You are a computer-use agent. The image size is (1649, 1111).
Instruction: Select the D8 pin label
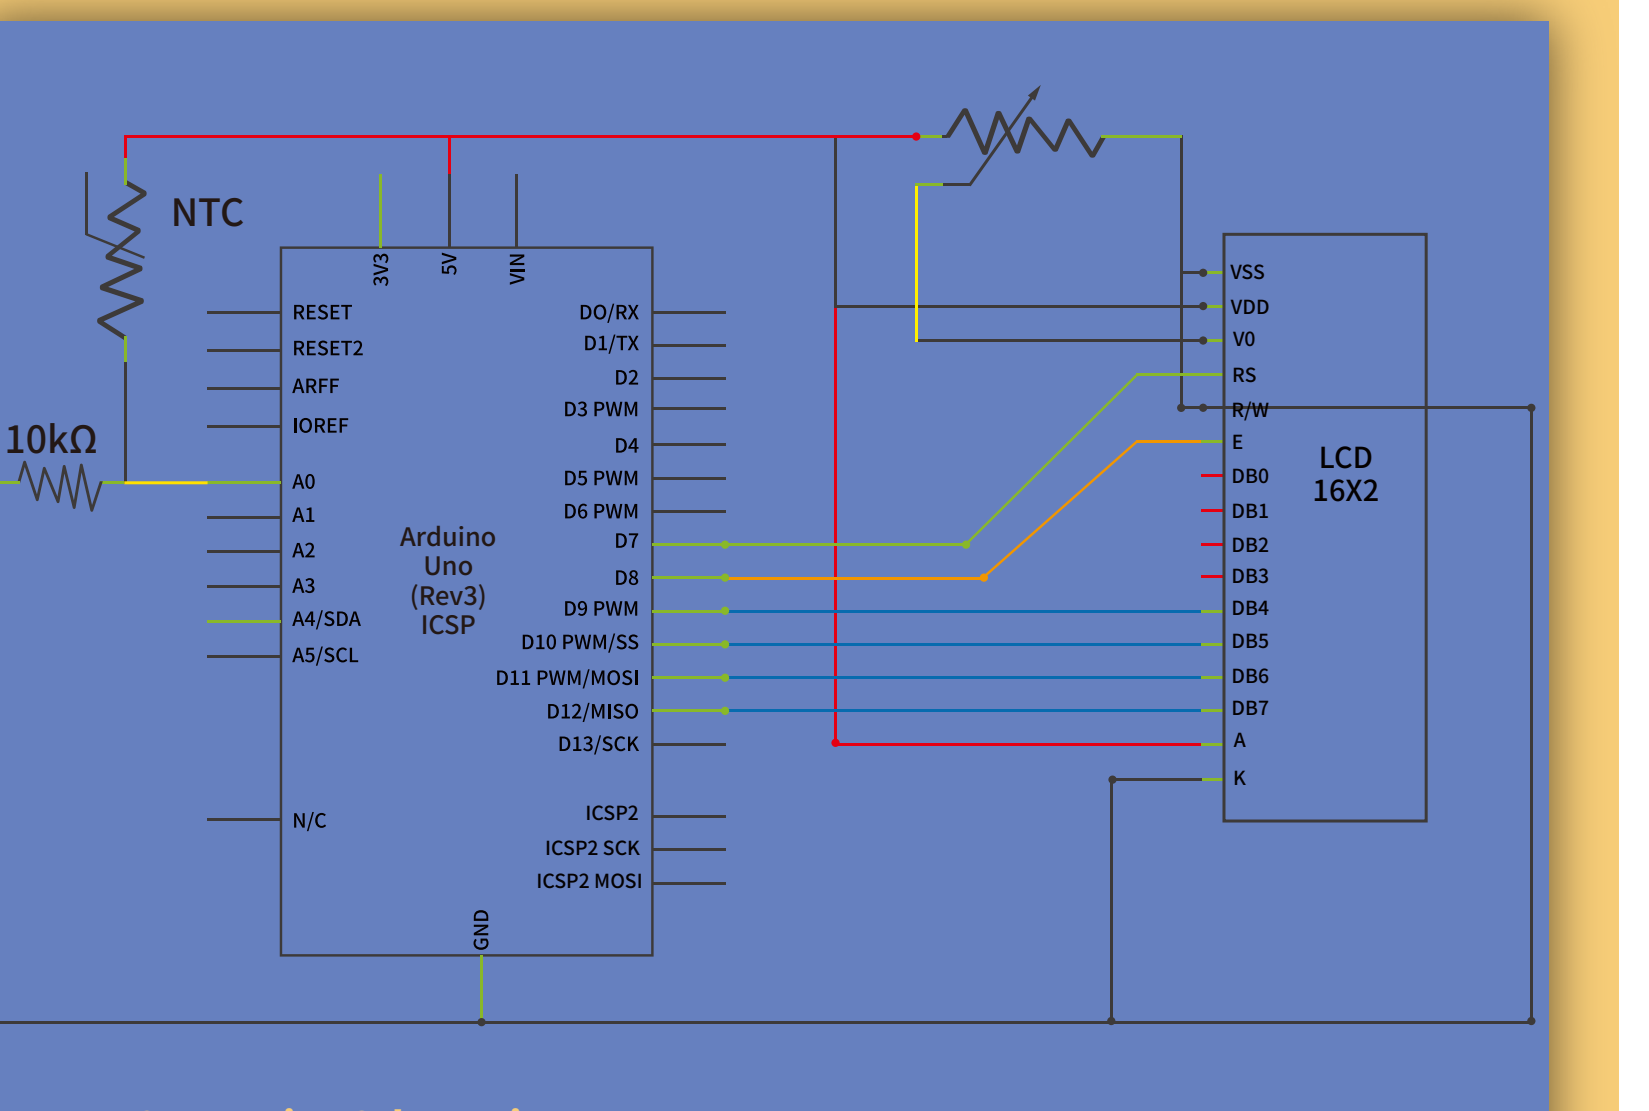[626, 578]
